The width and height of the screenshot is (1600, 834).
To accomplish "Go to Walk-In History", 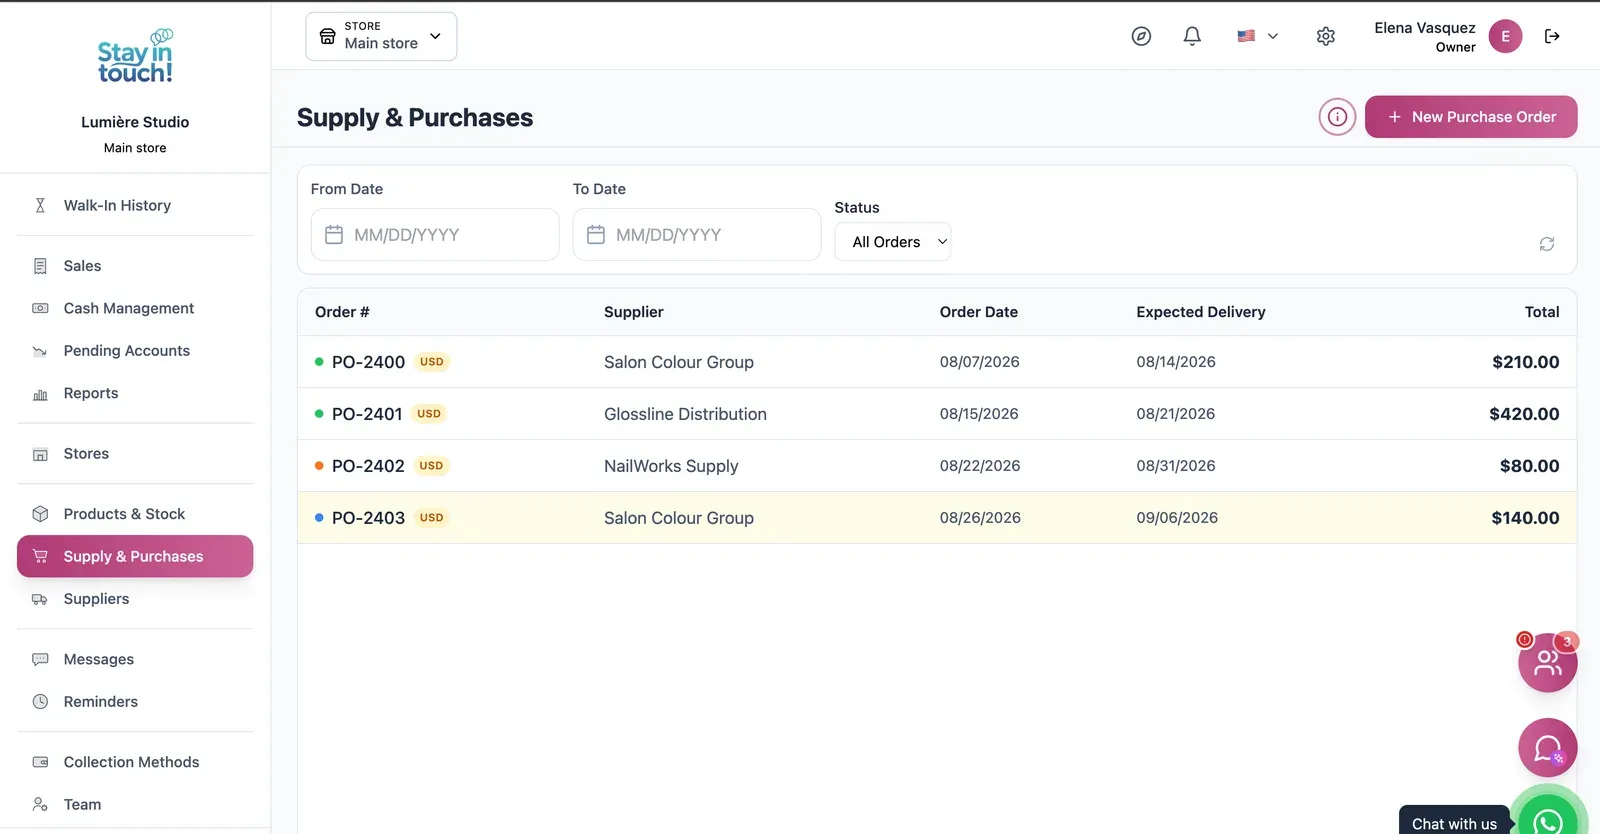I will (135, 205).
